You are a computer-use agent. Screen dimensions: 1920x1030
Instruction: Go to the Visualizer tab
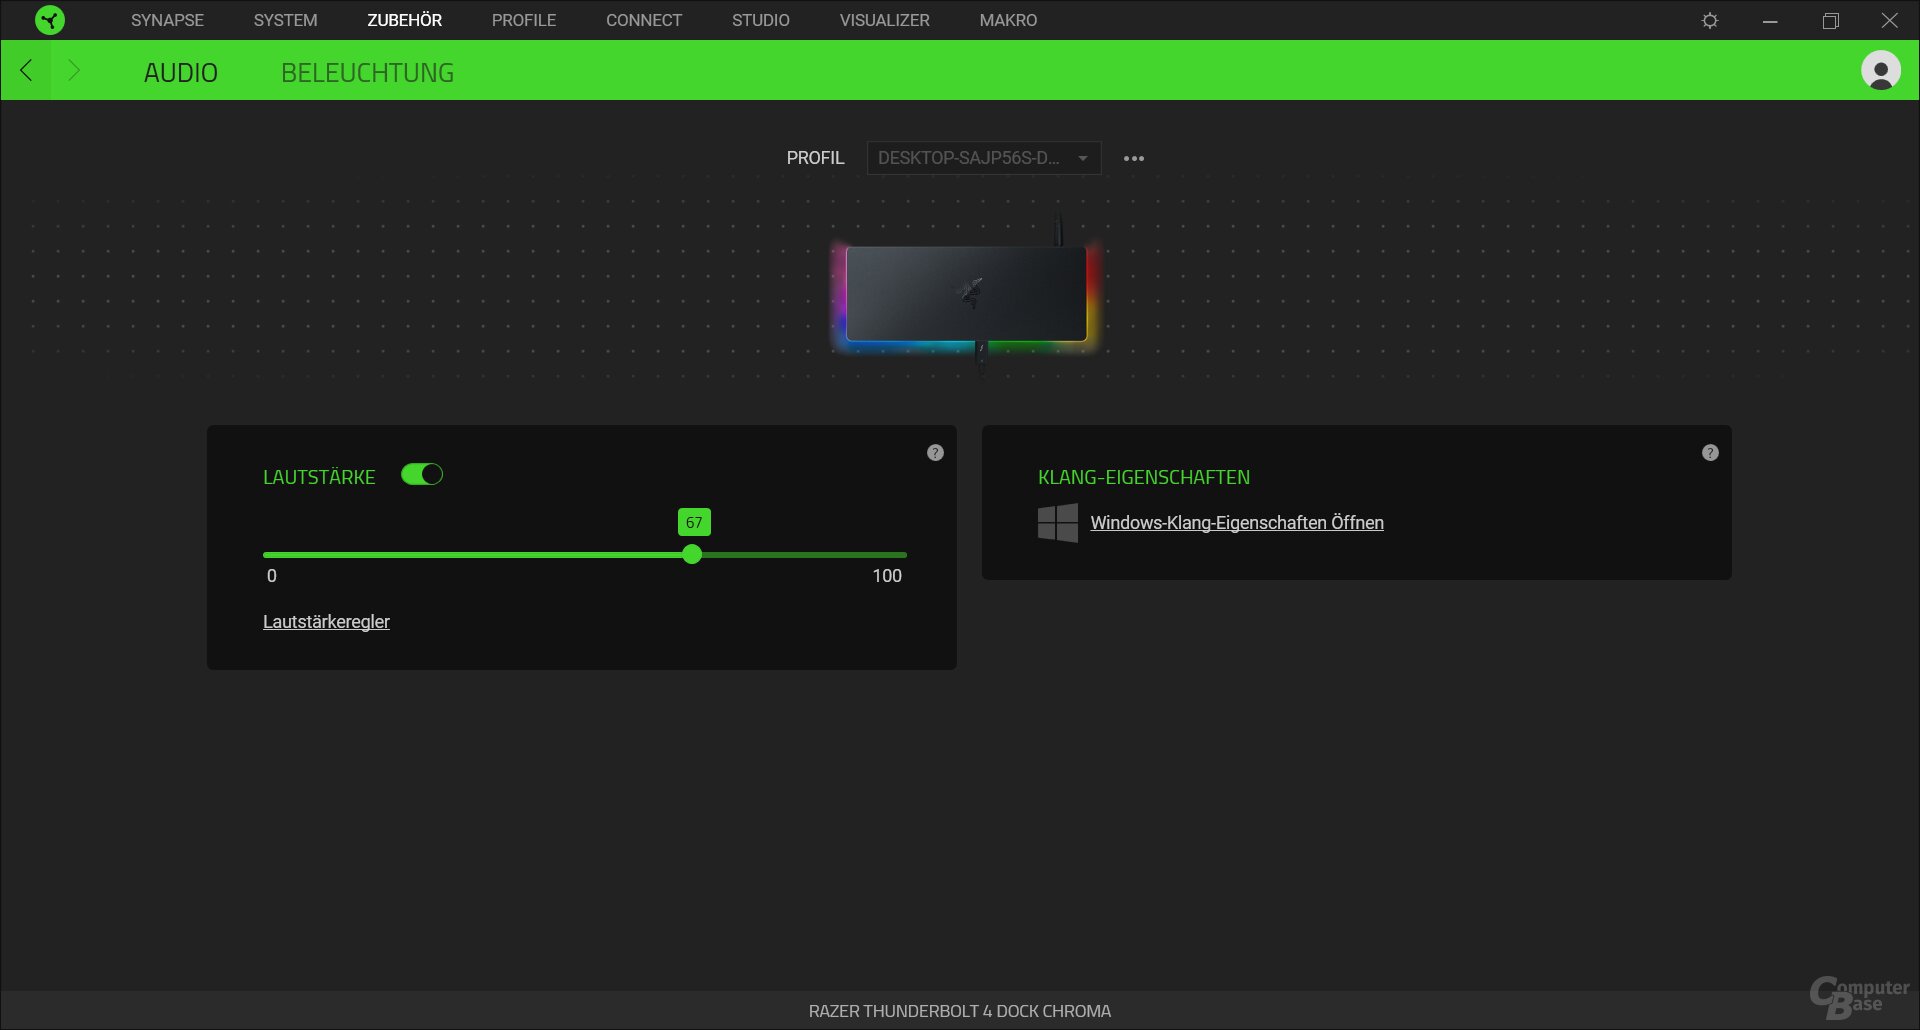pos(885,20)
